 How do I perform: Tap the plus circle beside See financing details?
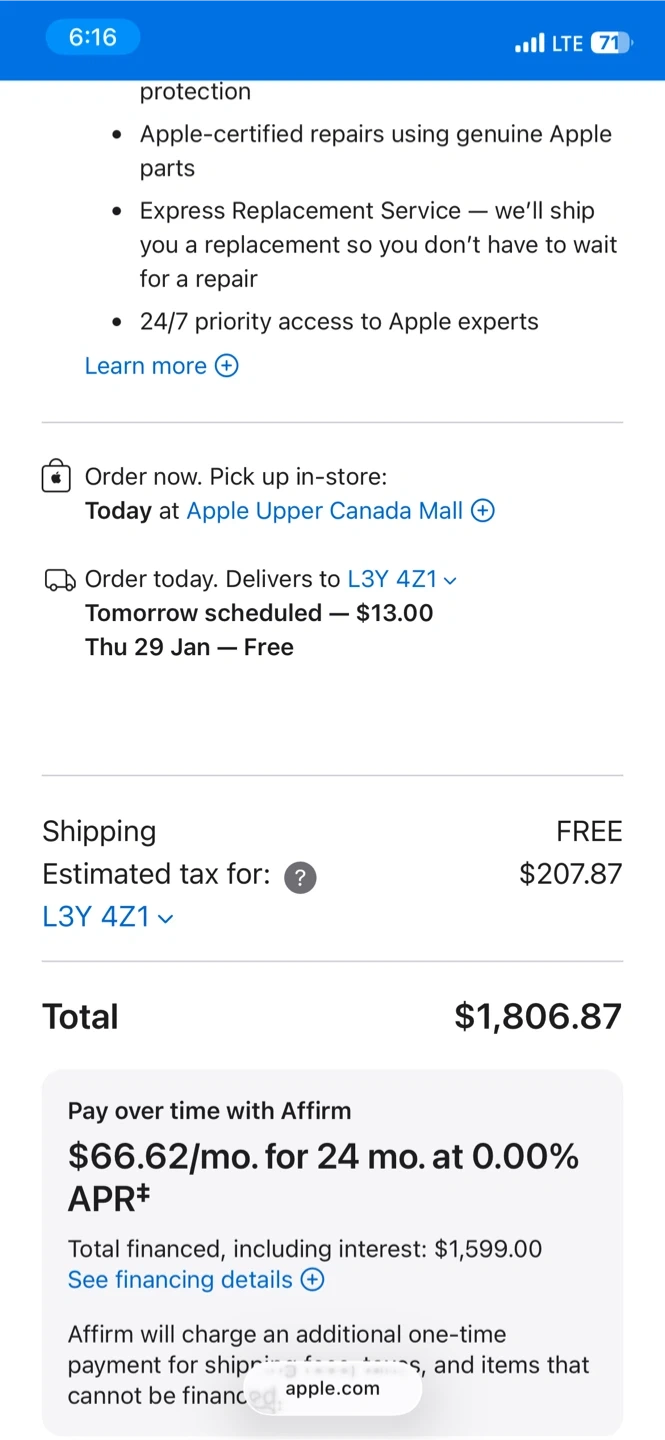(x=313, y=1280)
